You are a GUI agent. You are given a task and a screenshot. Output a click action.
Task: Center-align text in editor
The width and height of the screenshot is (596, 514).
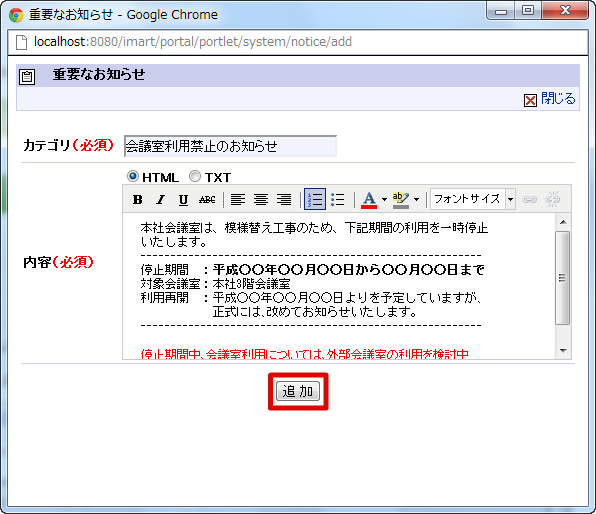pyautogui.click(x=261, y=199)
